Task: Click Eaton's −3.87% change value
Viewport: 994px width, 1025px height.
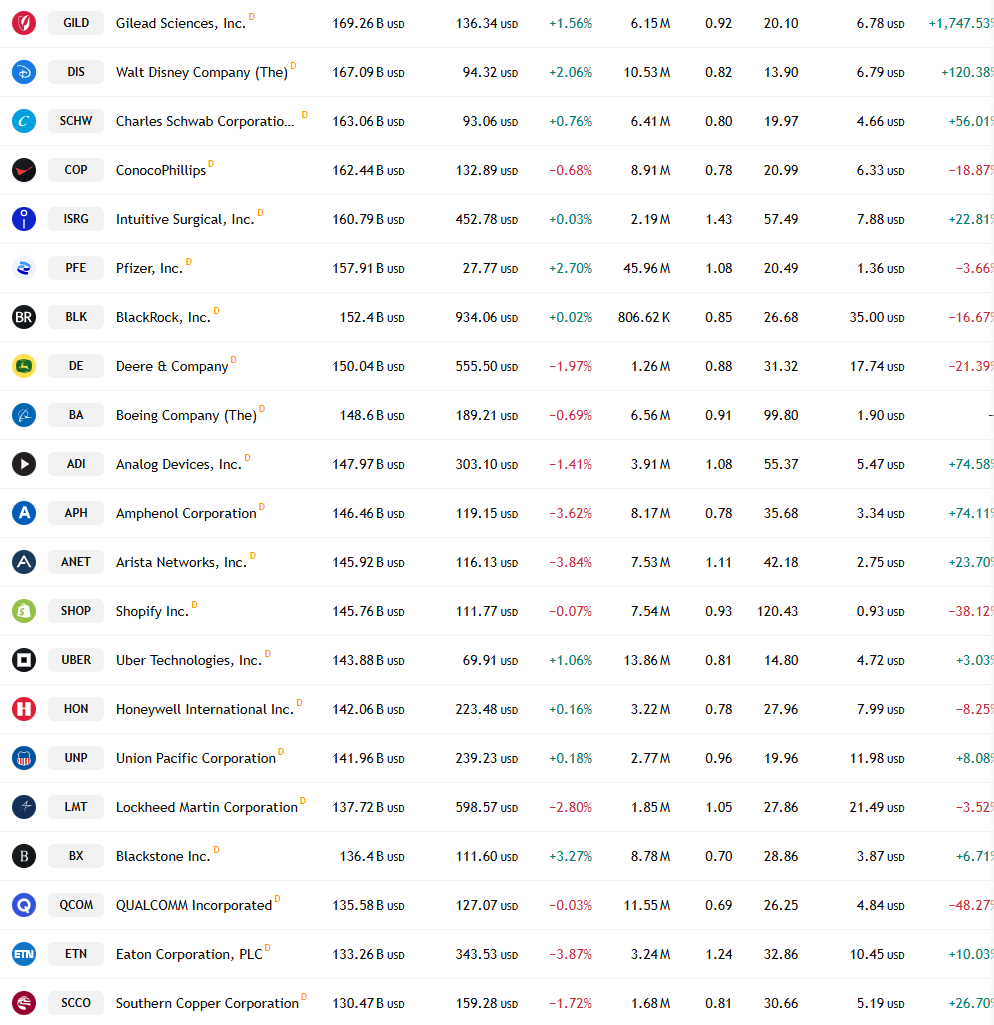Action: 571,955
